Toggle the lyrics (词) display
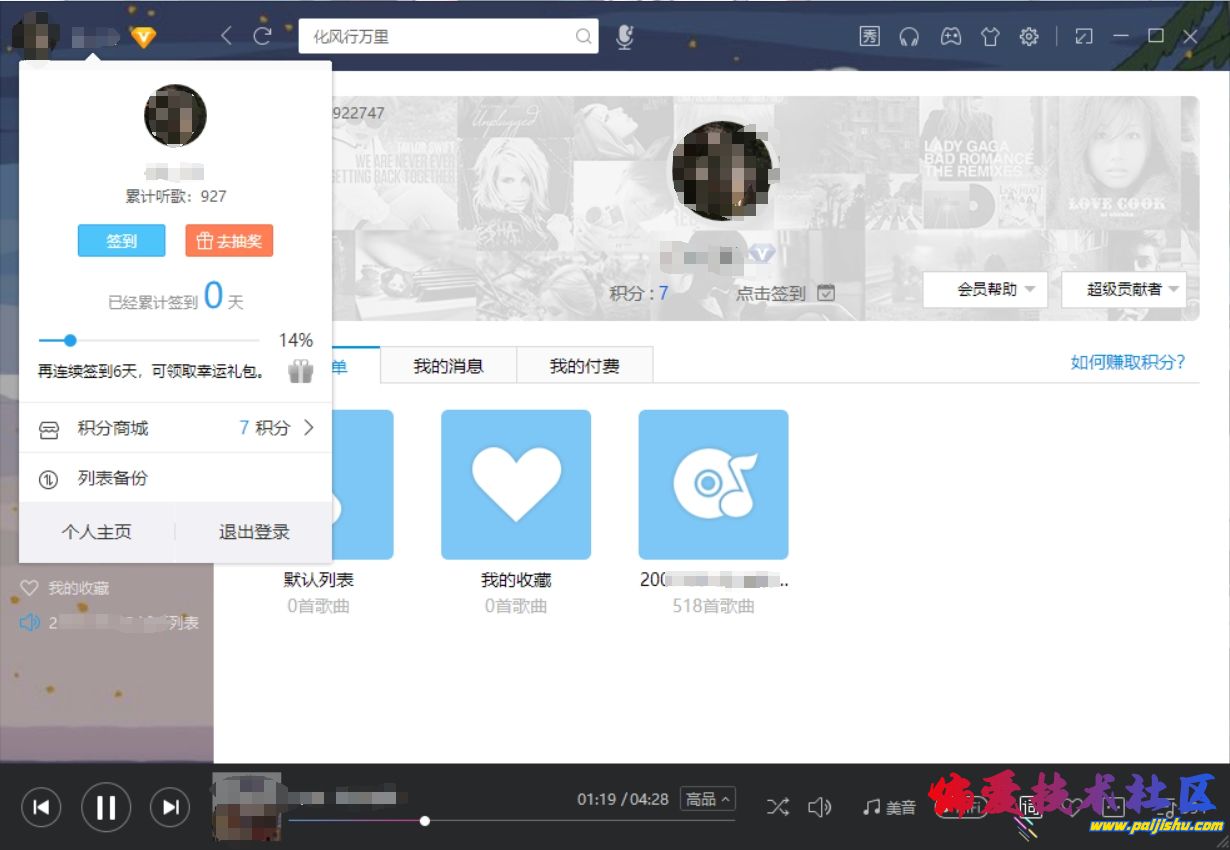This screenshot has height=850, width=1230. [x=1031, y=807]
